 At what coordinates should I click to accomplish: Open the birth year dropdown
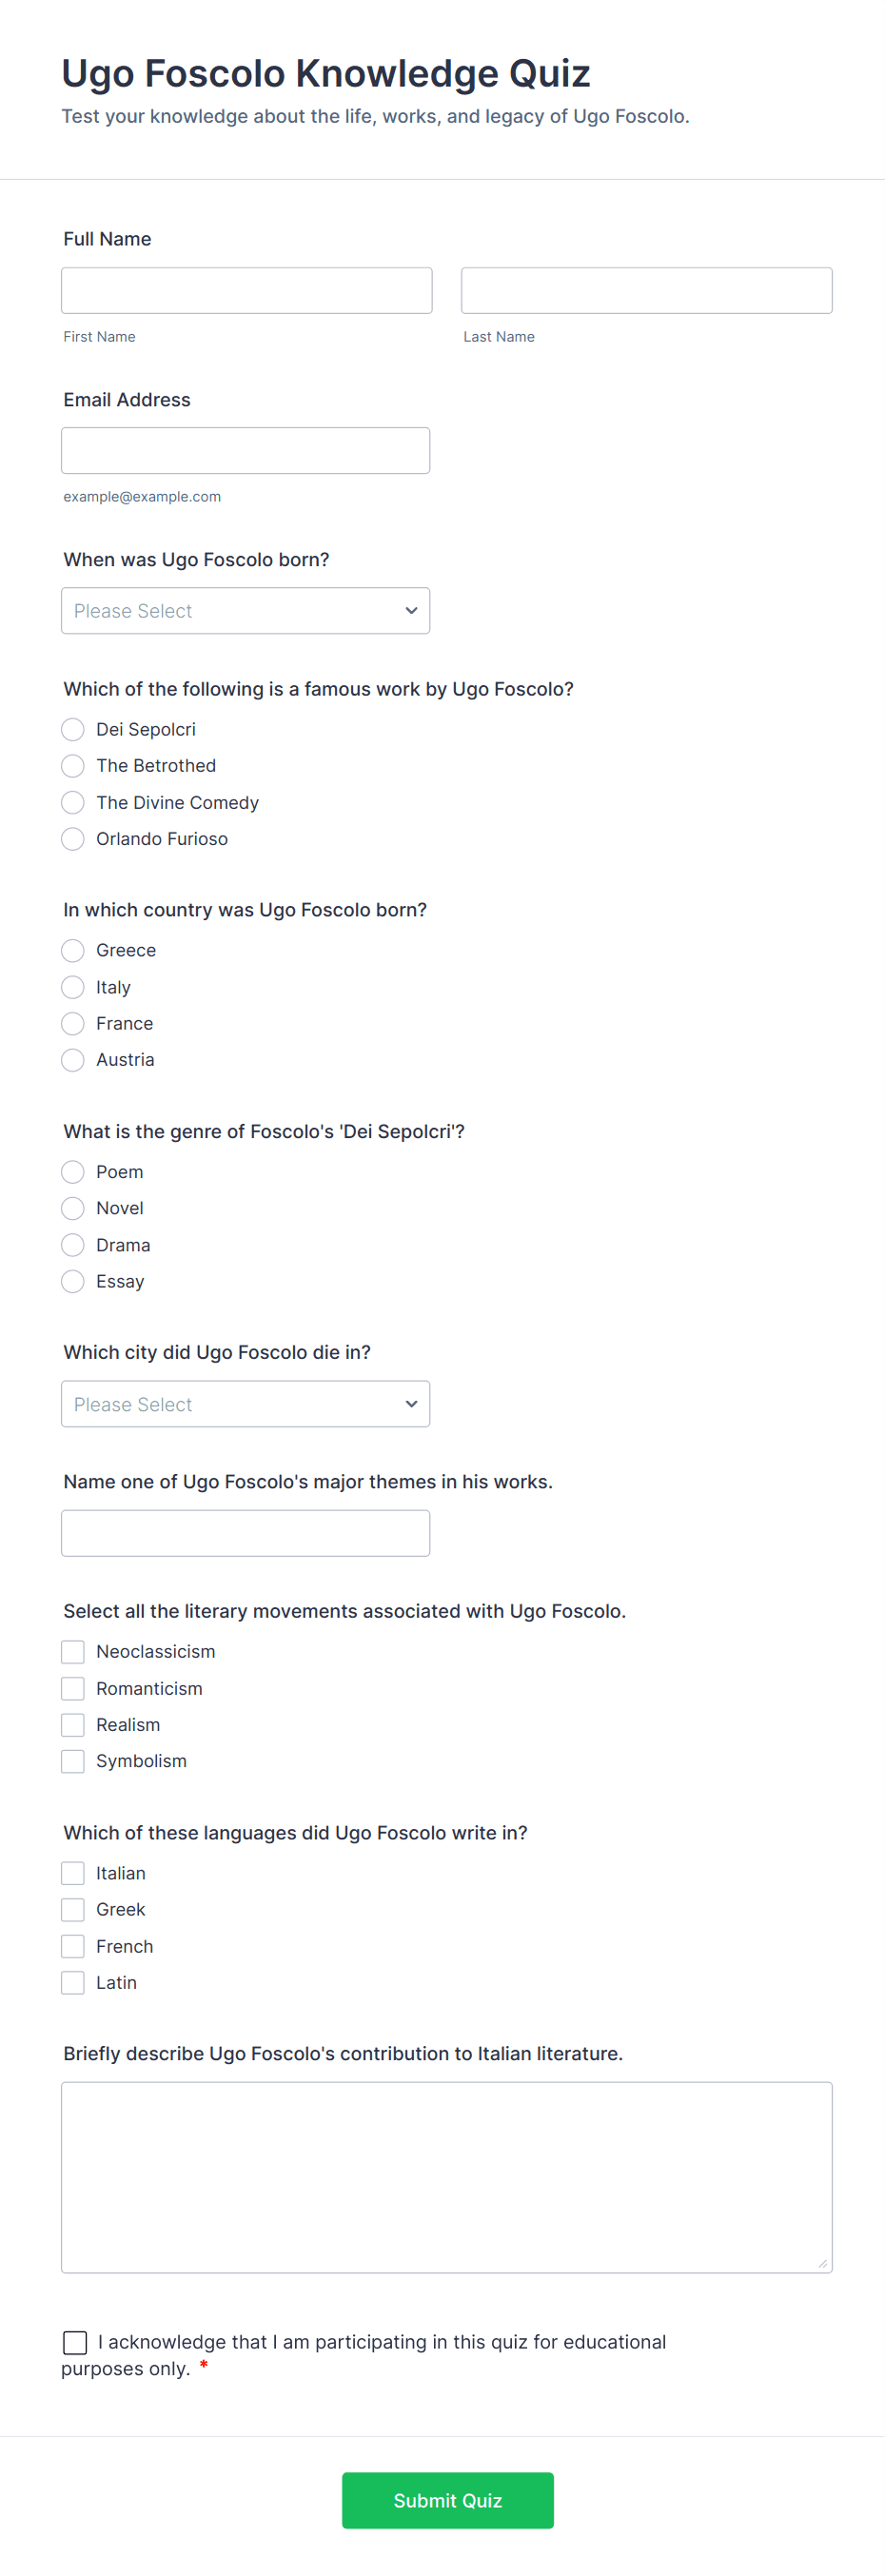[x=245, y=610]
